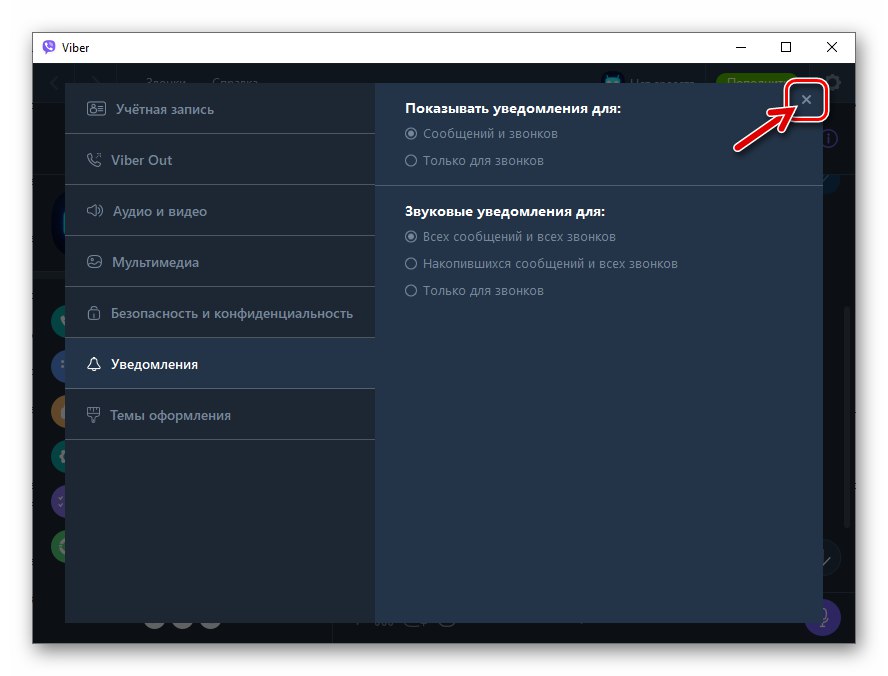888x676 pixels.
Task: Minimize the Viber window
Action: [741, 47]
